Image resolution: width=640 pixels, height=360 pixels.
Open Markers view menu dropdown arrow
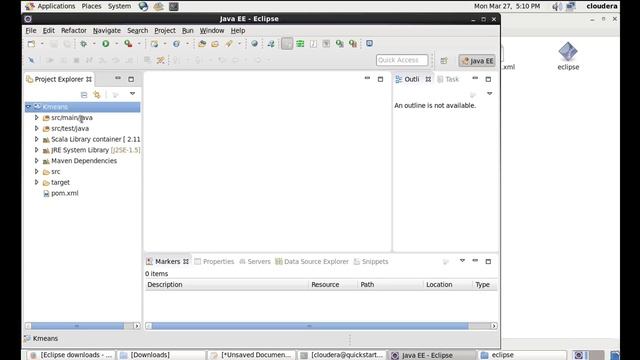coord(462,260)
